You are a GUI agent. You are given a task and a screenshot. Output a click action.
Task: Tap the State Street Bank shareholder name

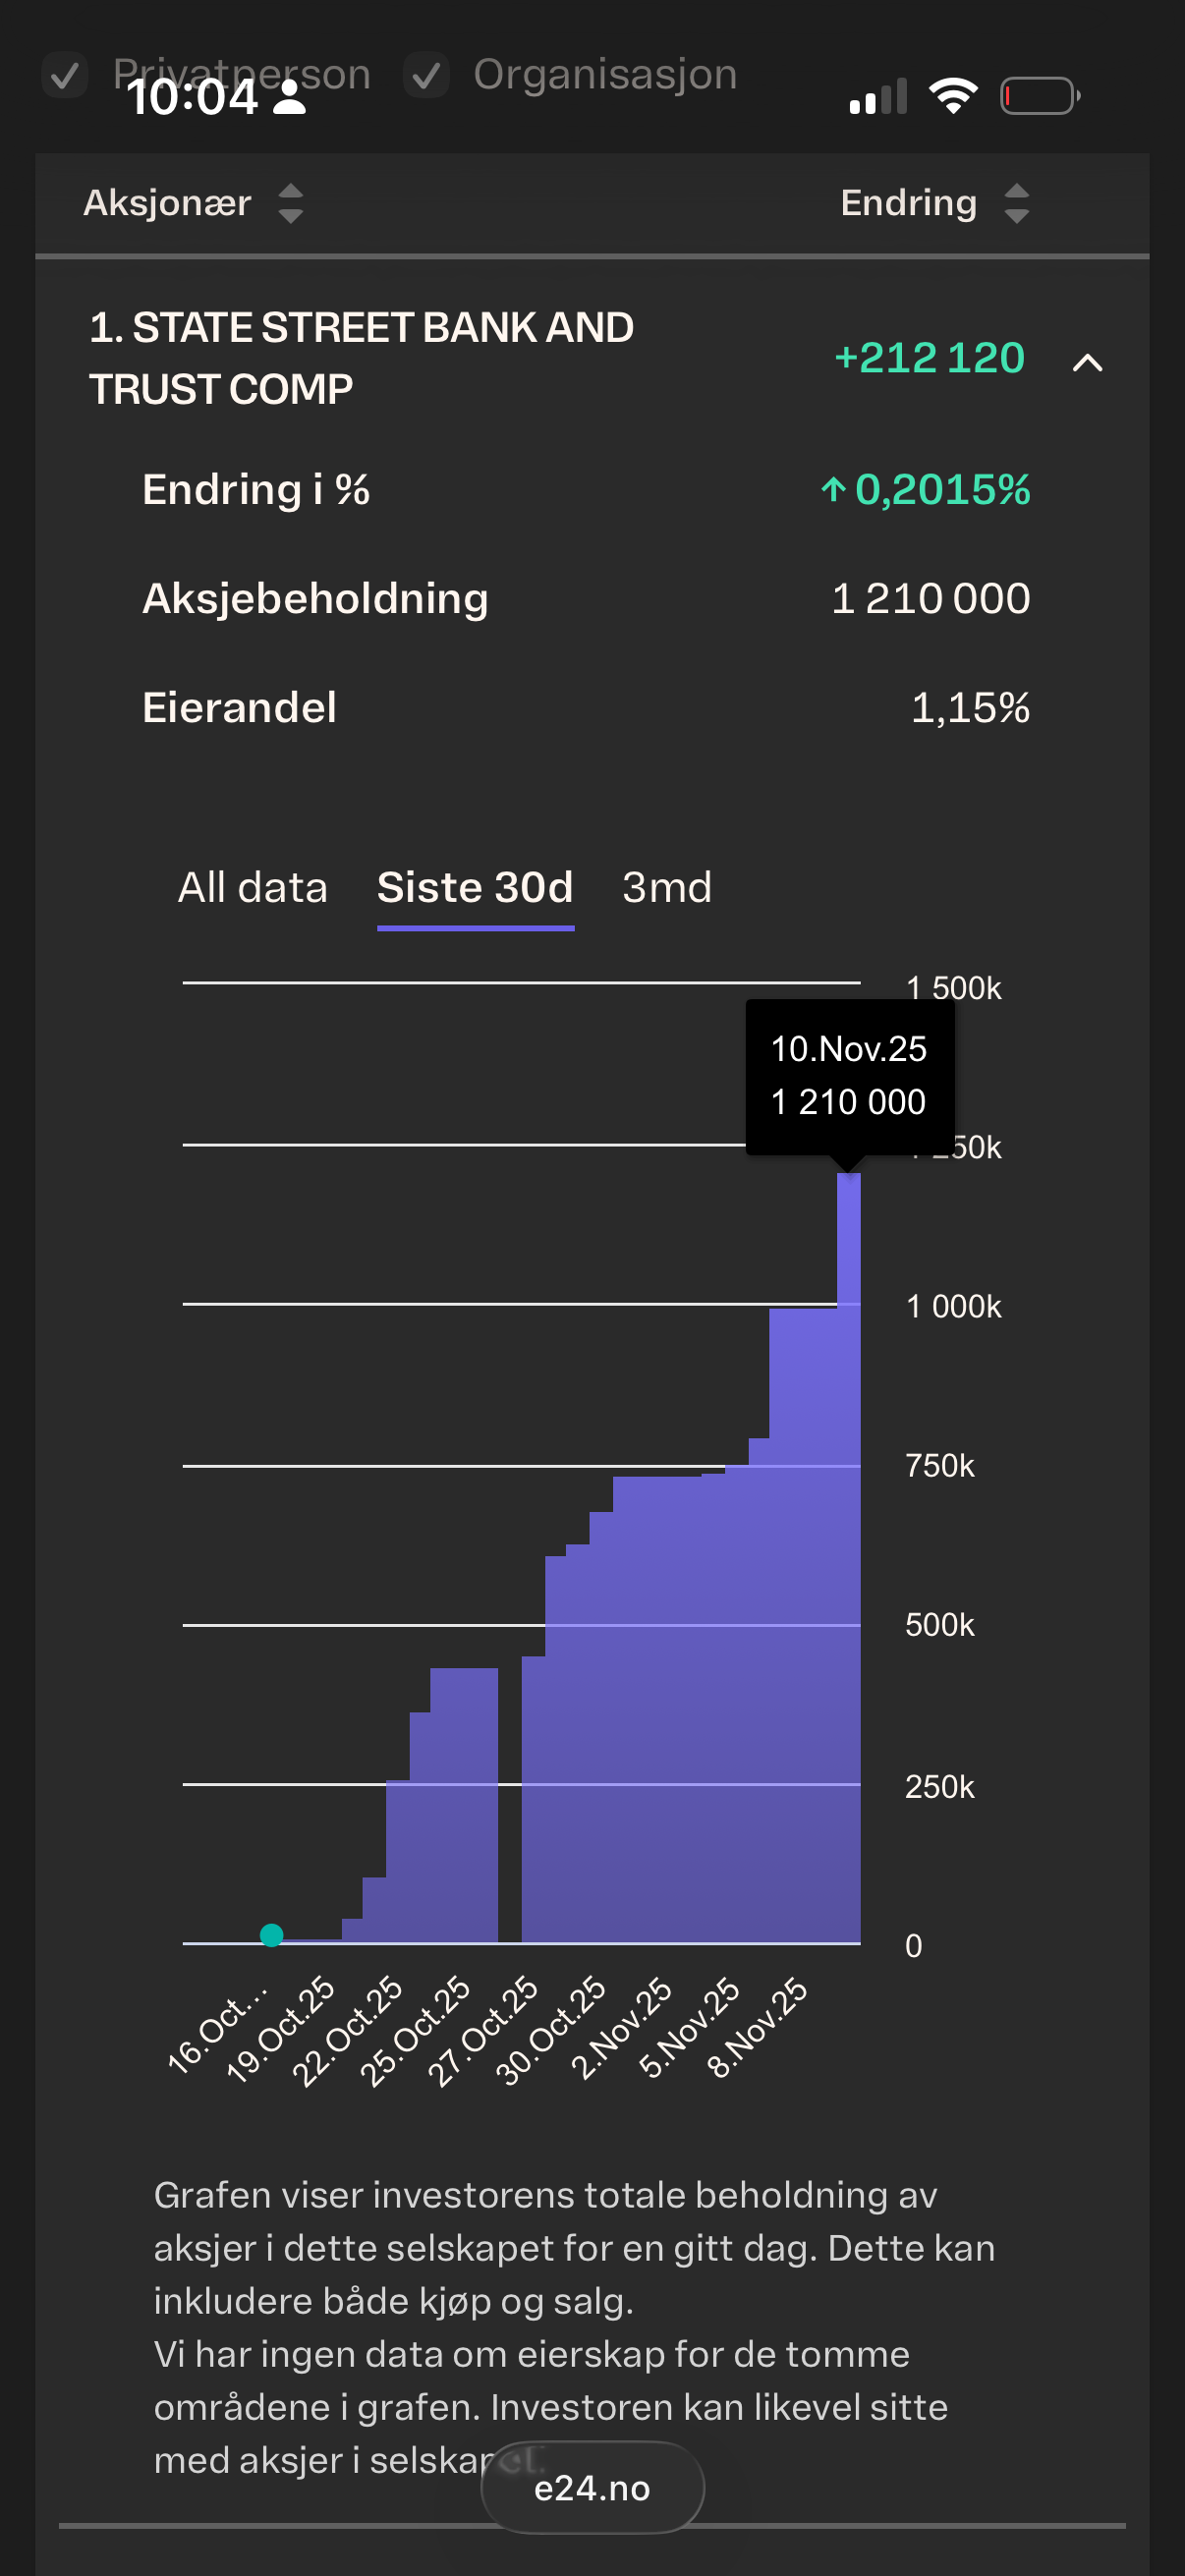361,358
